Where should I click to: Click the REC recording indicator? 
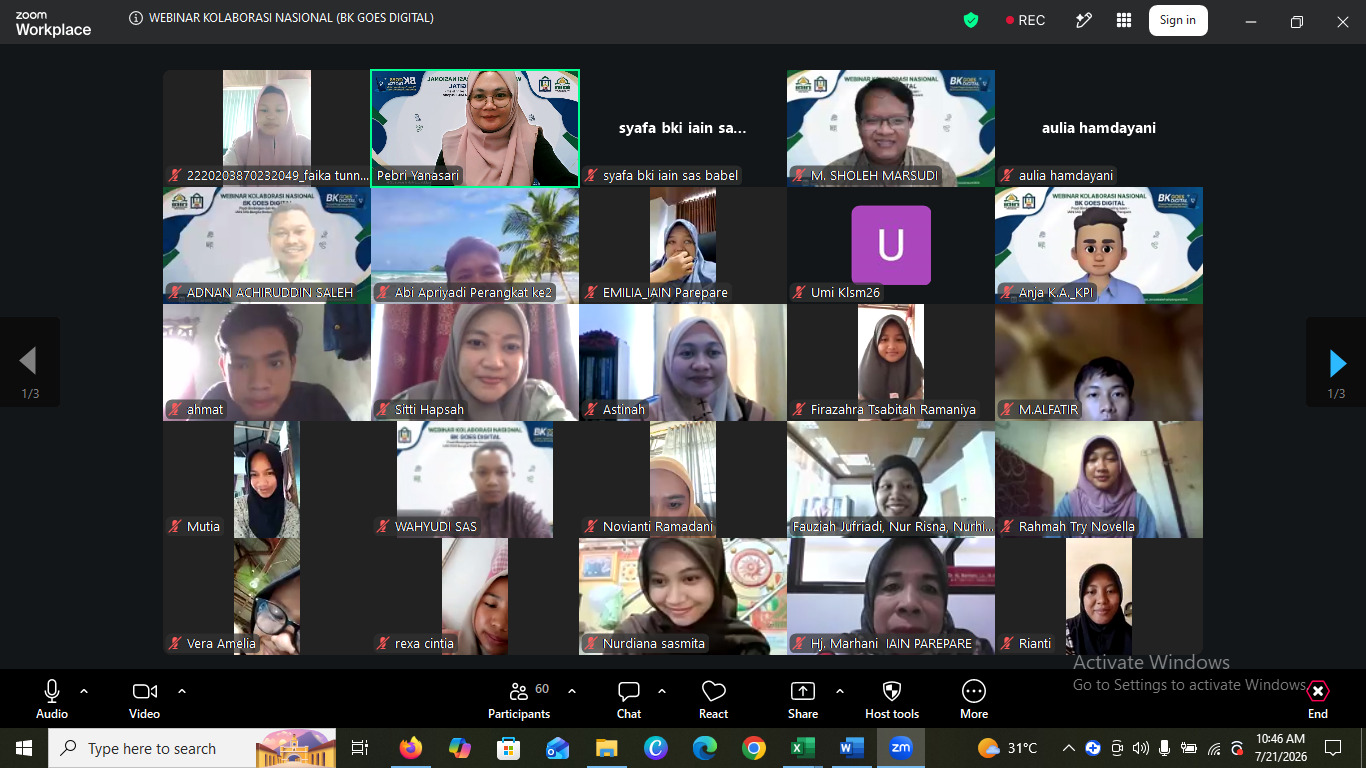pos(1025,20)
